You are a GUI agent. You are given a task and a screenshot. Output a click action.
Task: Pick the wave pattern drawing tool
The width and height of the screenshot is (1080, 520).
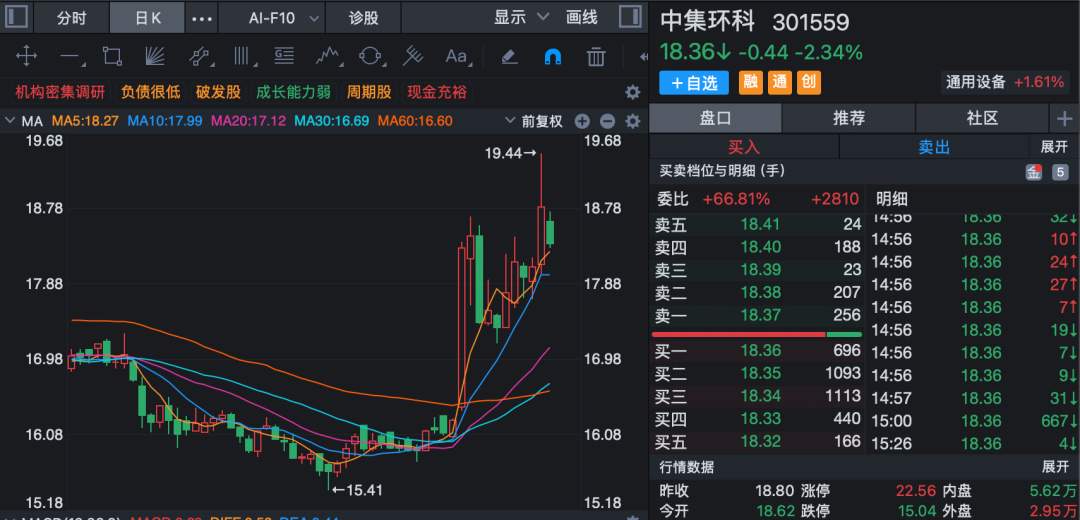[326, 56]
